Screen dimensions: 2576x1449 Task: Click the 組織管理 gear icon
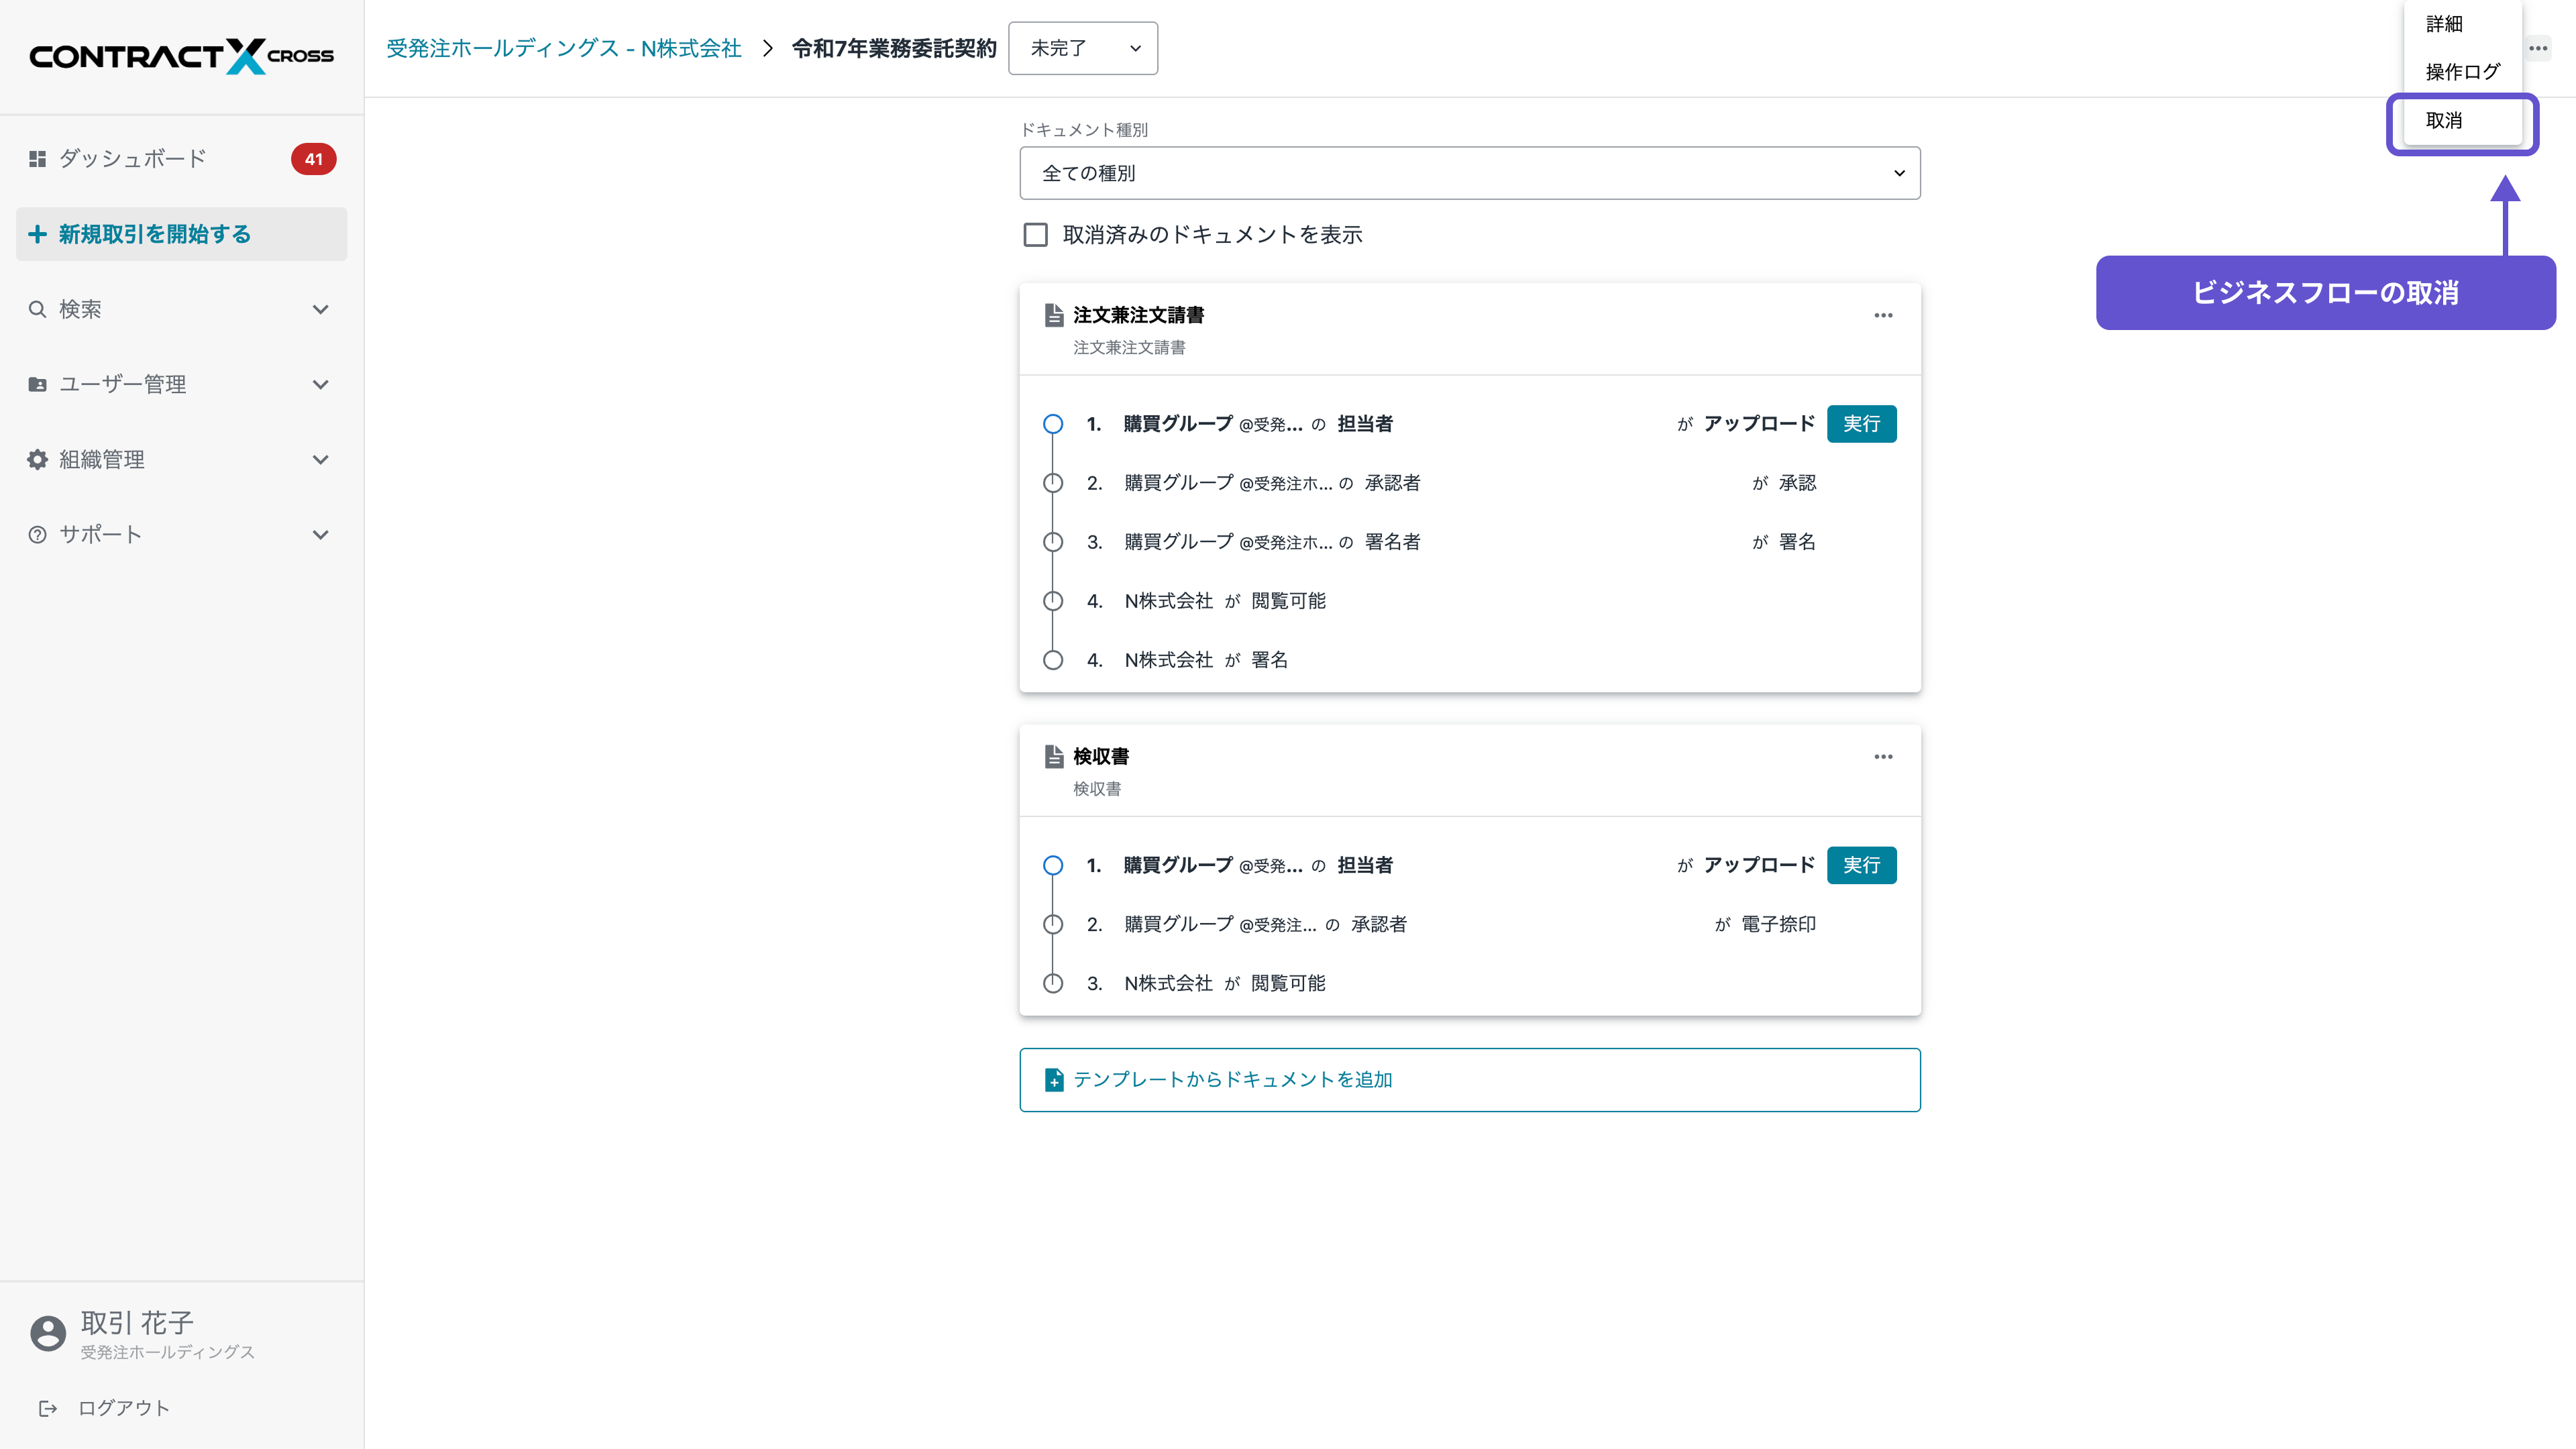37,459
